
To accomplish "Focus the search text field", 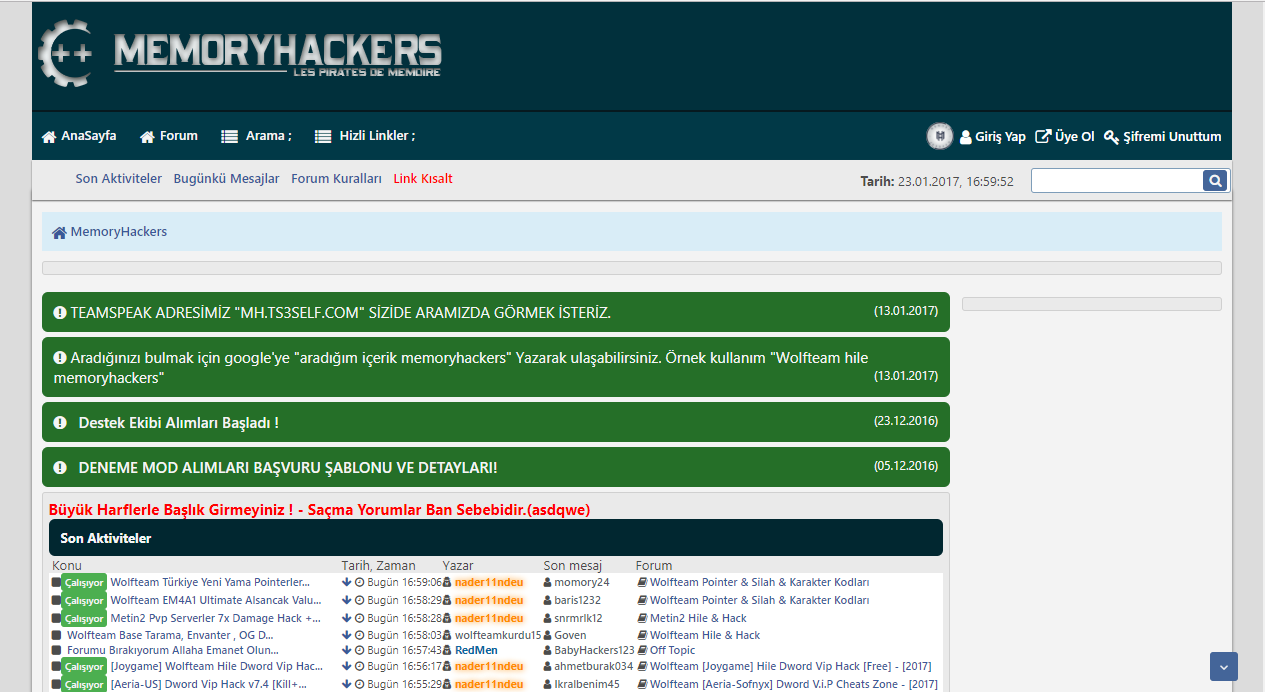I will (x=1117, y=181).
